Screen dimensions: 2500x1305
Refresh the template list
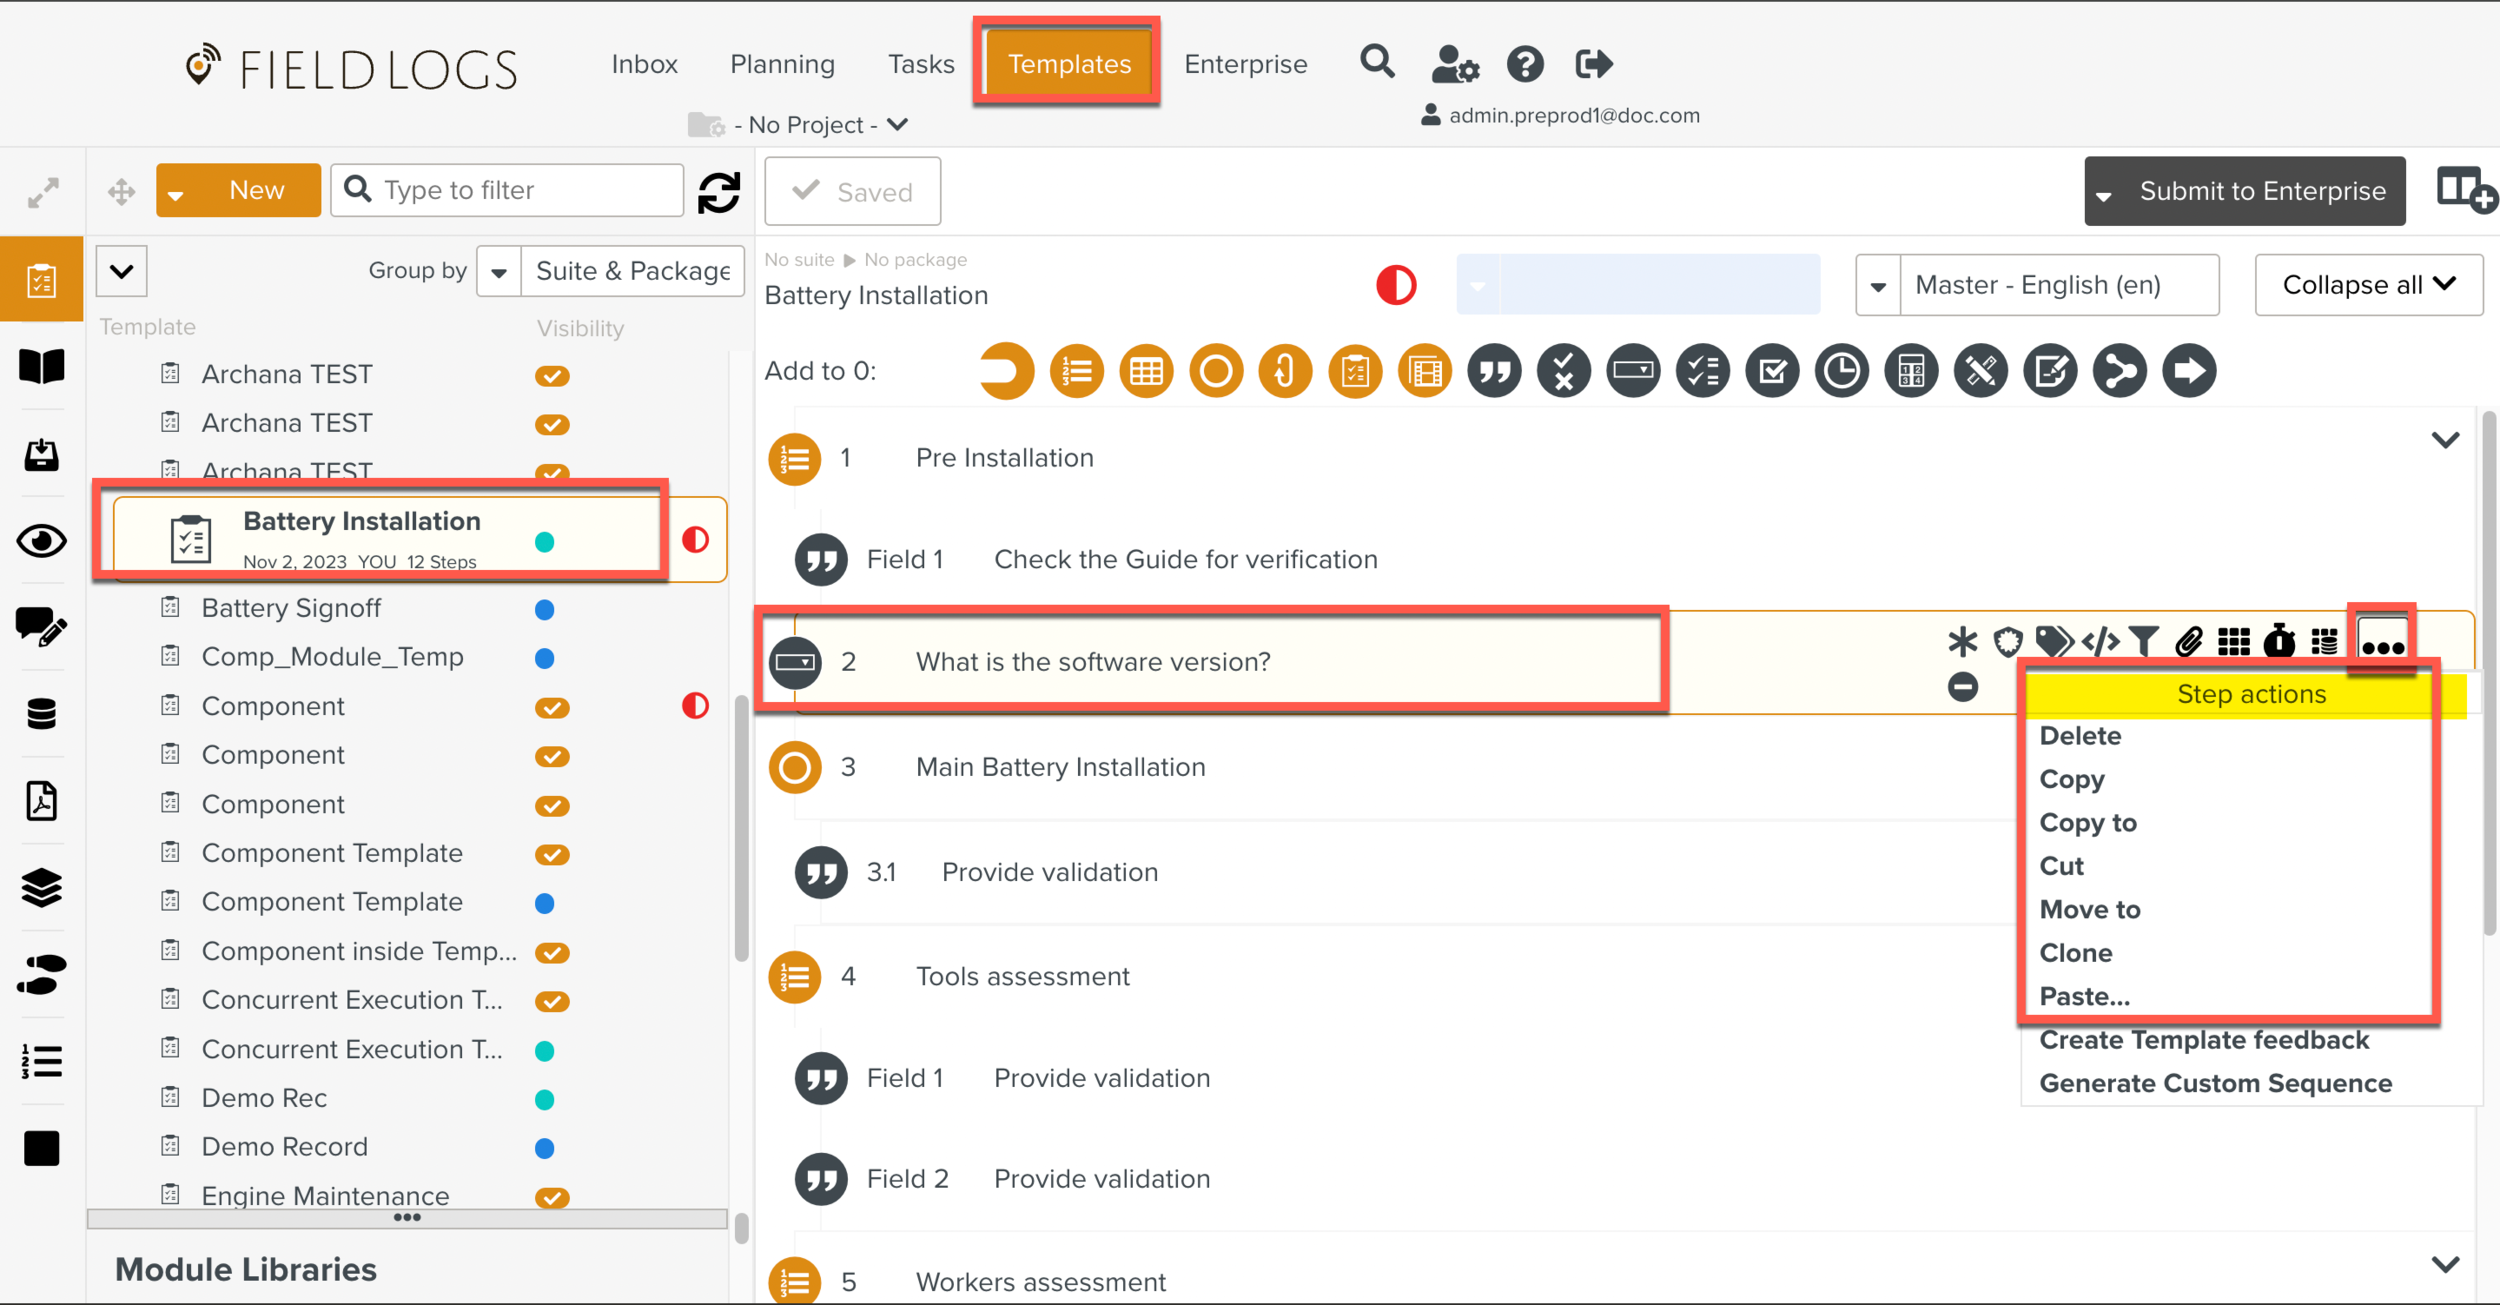[x=719, y=192]
